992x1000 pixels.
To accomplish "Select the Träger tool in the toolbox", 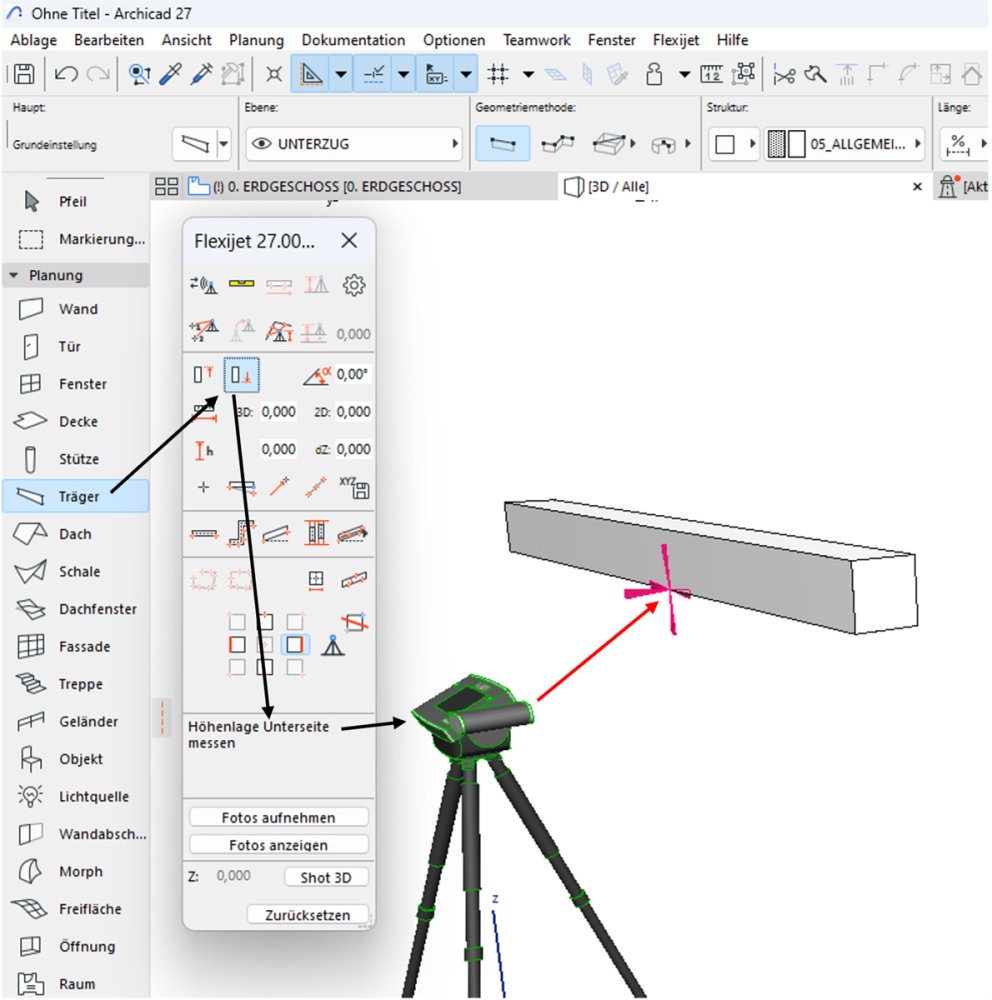I will 76,496.
